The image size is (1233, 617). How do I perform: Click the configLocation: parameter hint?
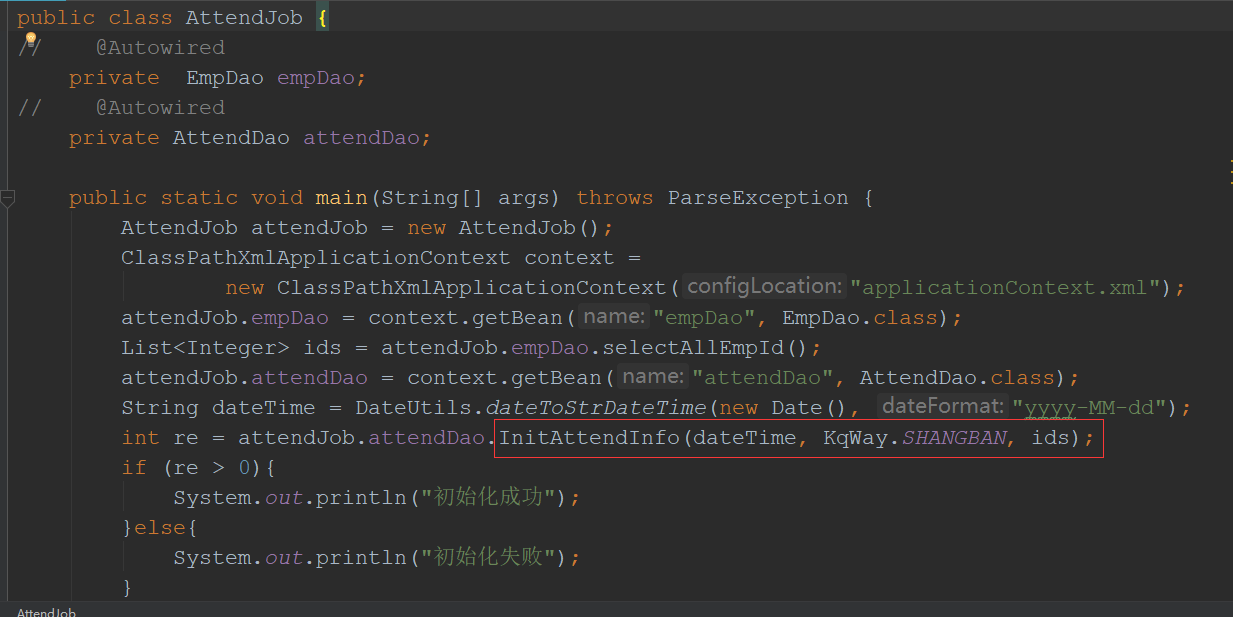(x=765, y=287)
